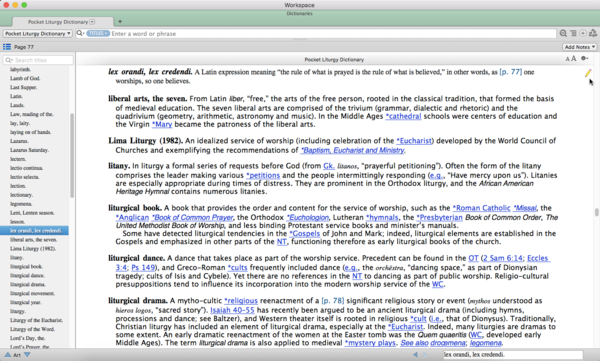The height and width of the screenshot is (361, 600).
Task: Select 'Liturgy of the Word.' entry
Action: [x=32, y=329]
